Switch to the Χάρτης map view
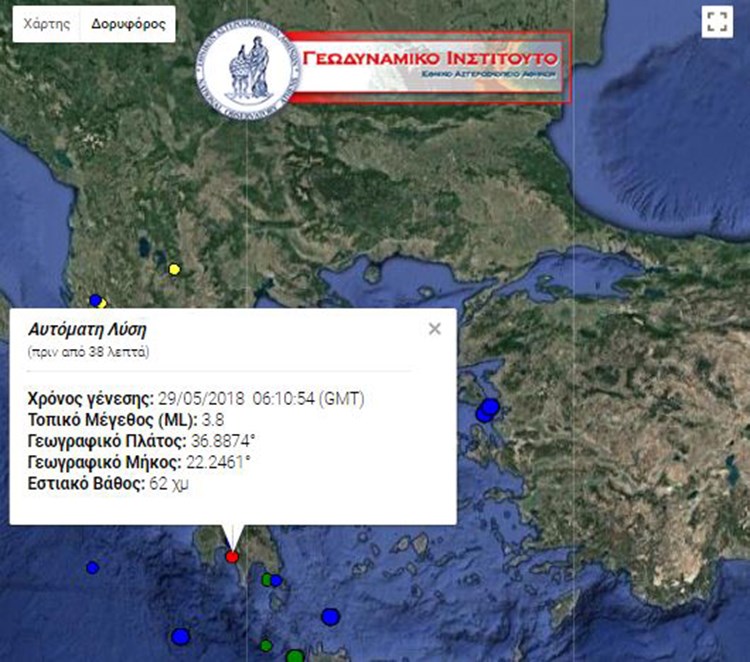This screenshot has width=750, height=662. 45,25
